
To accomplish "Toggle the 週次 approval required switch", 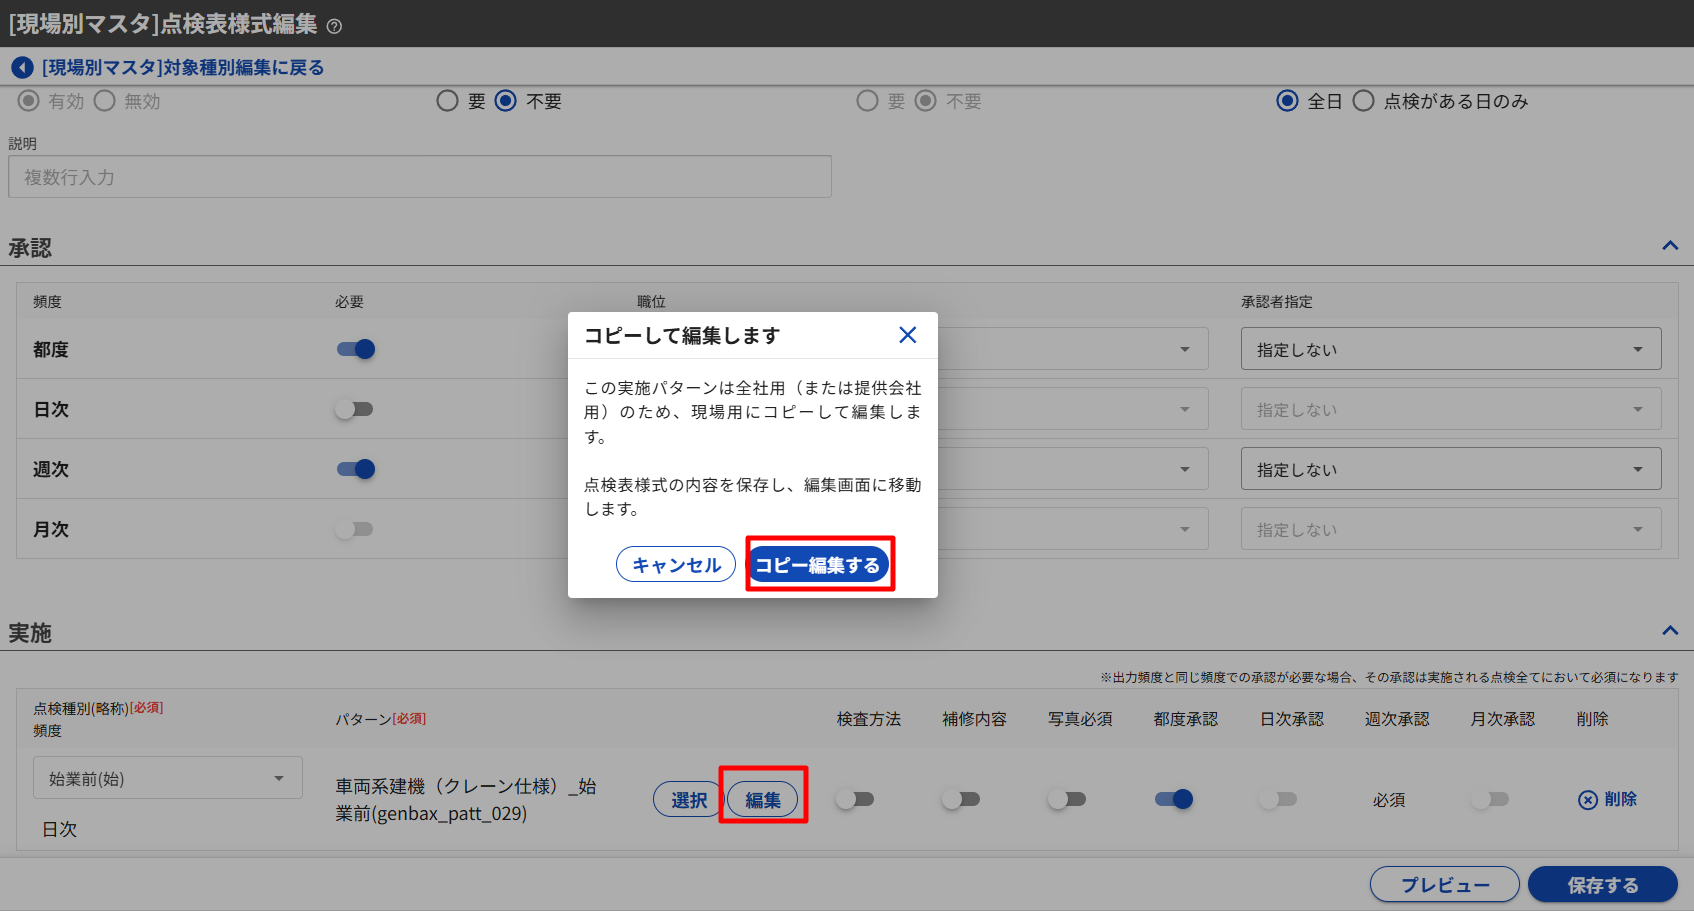I will [355, 469].
